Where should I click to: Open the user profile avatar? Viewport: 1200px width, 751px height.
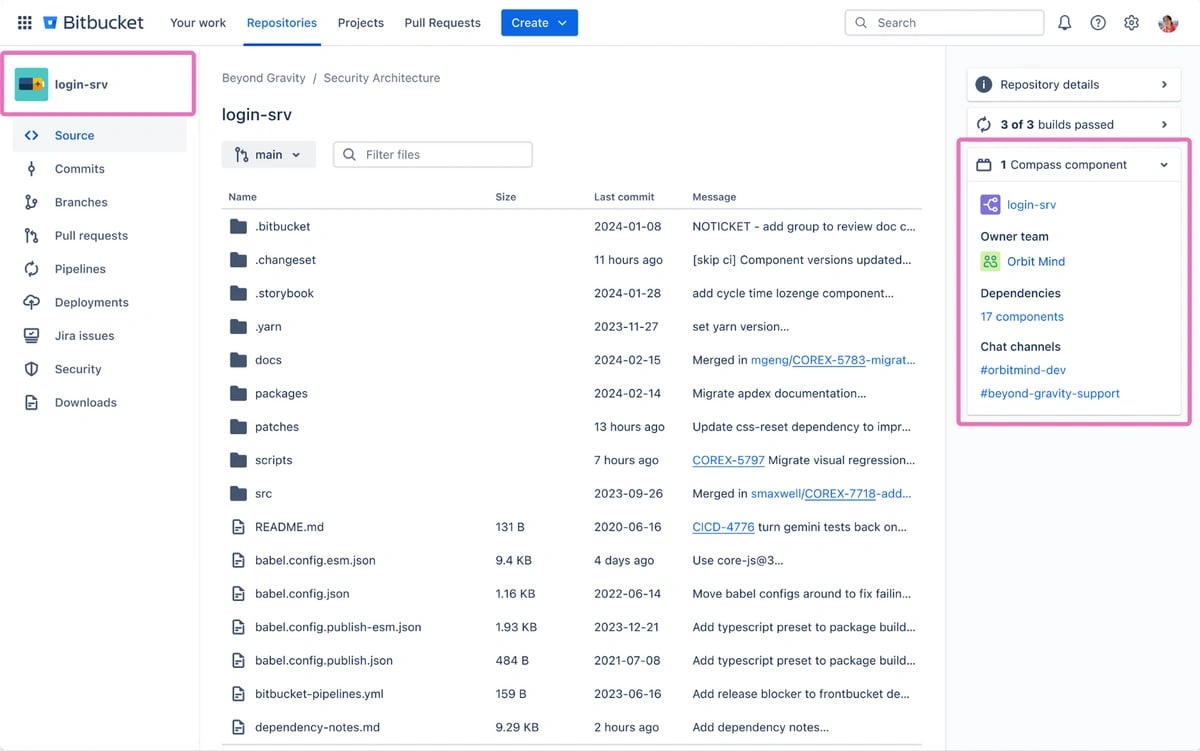pyautogui.click(x=1167, y=23)
